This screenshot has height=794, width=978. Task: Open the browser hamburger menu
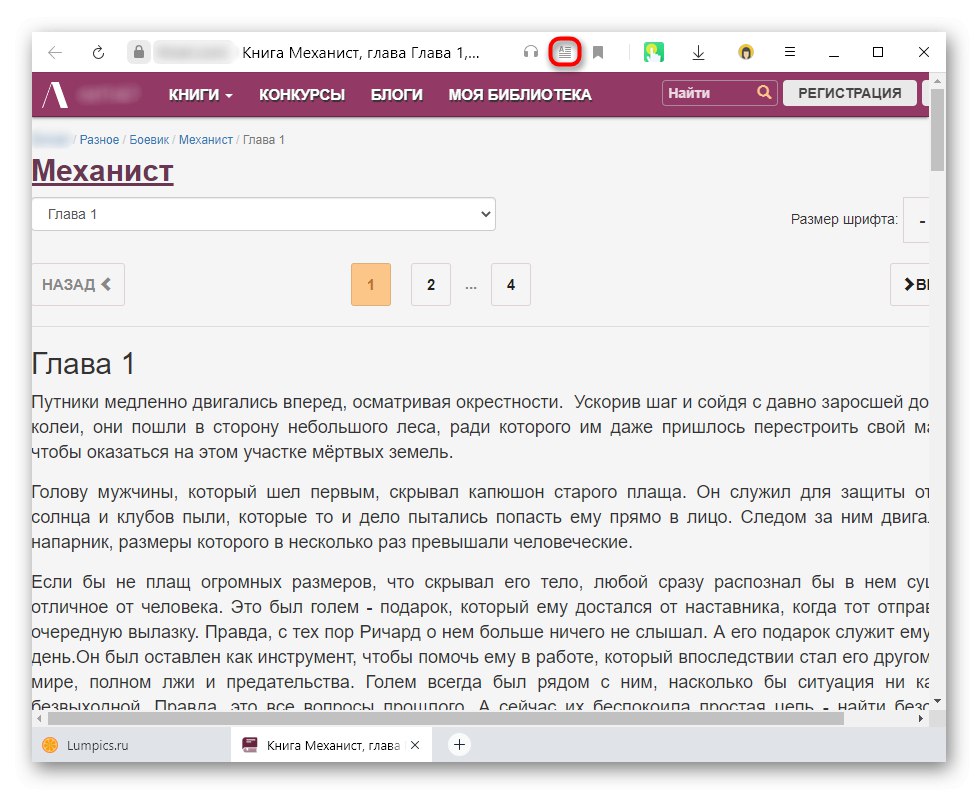click(789, 51)
